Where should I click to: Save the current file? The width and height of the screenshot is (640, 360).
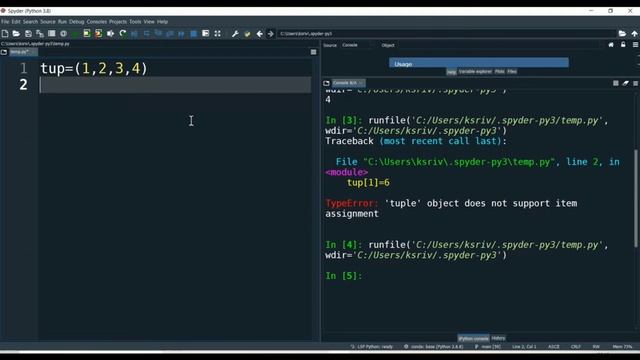click(28, 33)
